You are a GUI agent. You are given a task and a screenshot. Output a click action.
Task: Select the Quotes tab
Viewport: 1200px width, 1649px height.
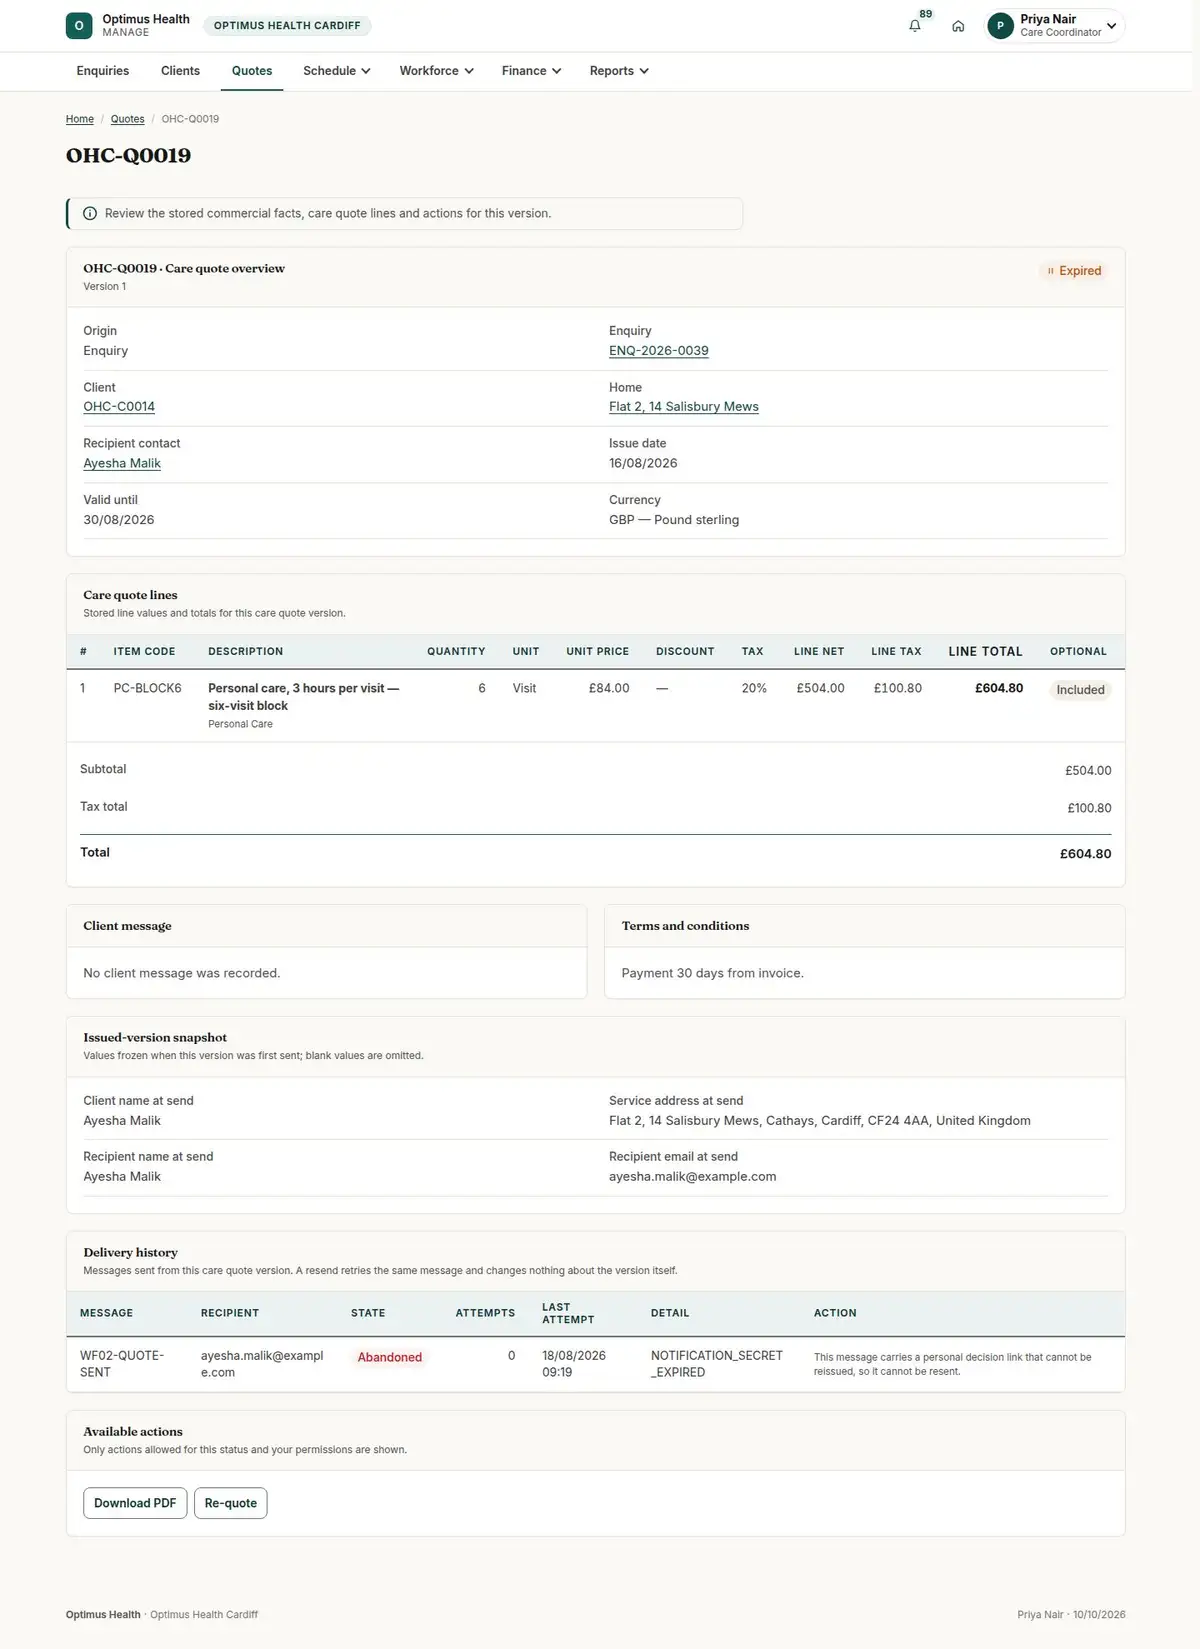(x=252, y=71)
